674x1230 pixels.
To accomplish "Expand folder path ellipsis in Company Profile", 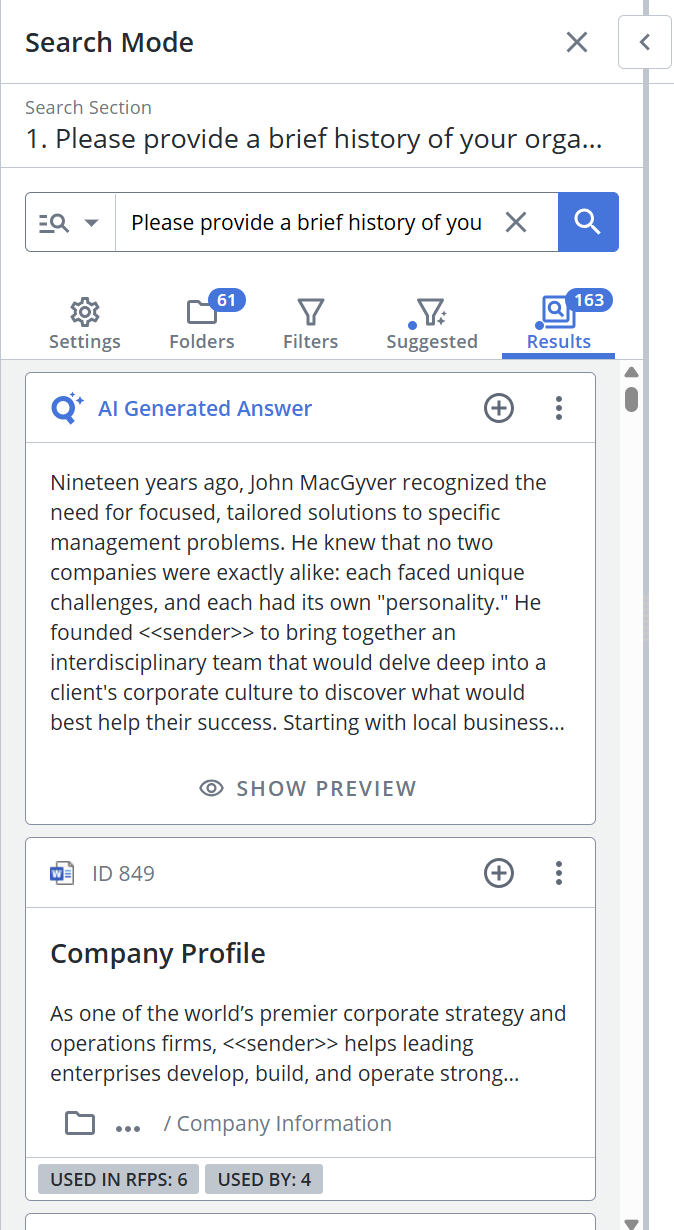I will click(128, 1125).
